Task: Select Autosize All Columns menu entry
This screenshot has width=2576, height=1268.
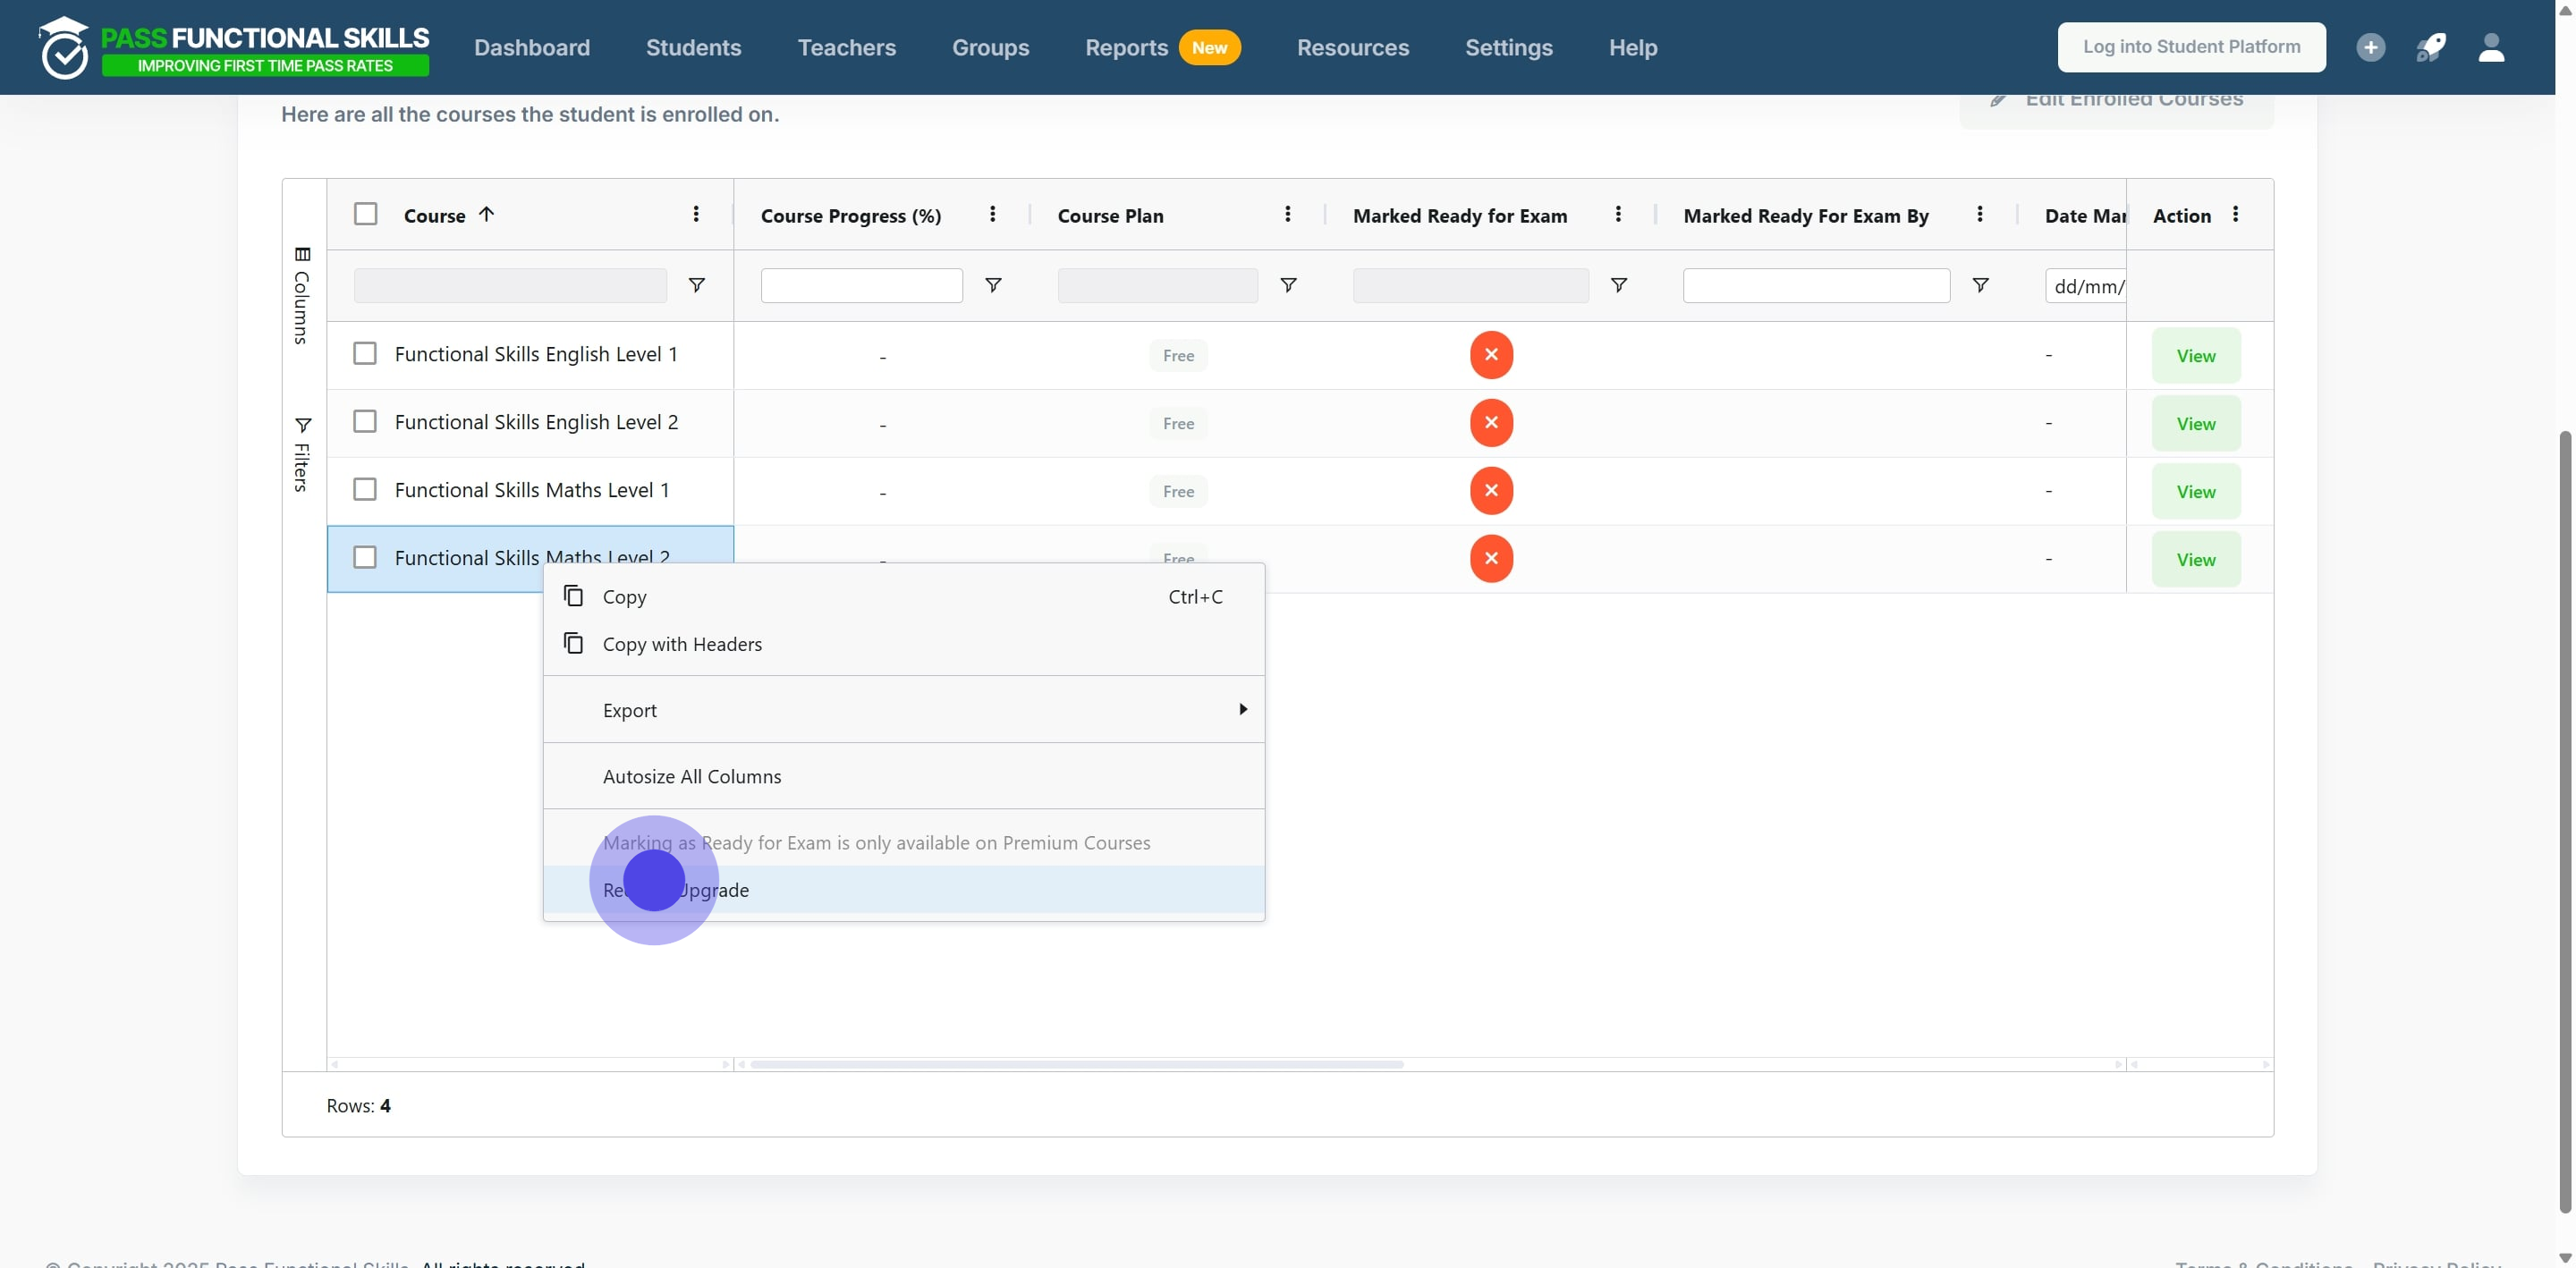Action: click(x=692, y=777)
